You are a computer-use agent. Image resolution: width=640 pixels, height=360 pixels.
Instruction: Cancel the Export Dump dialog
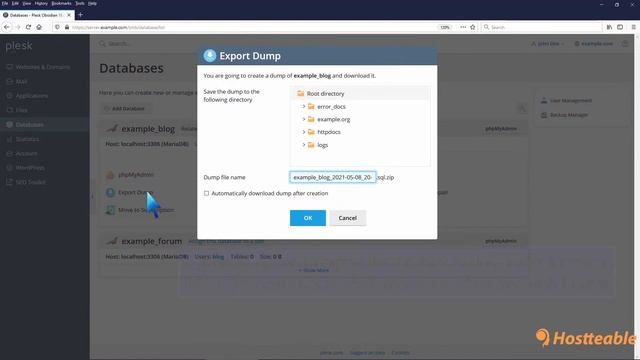(x=348, y=218)
